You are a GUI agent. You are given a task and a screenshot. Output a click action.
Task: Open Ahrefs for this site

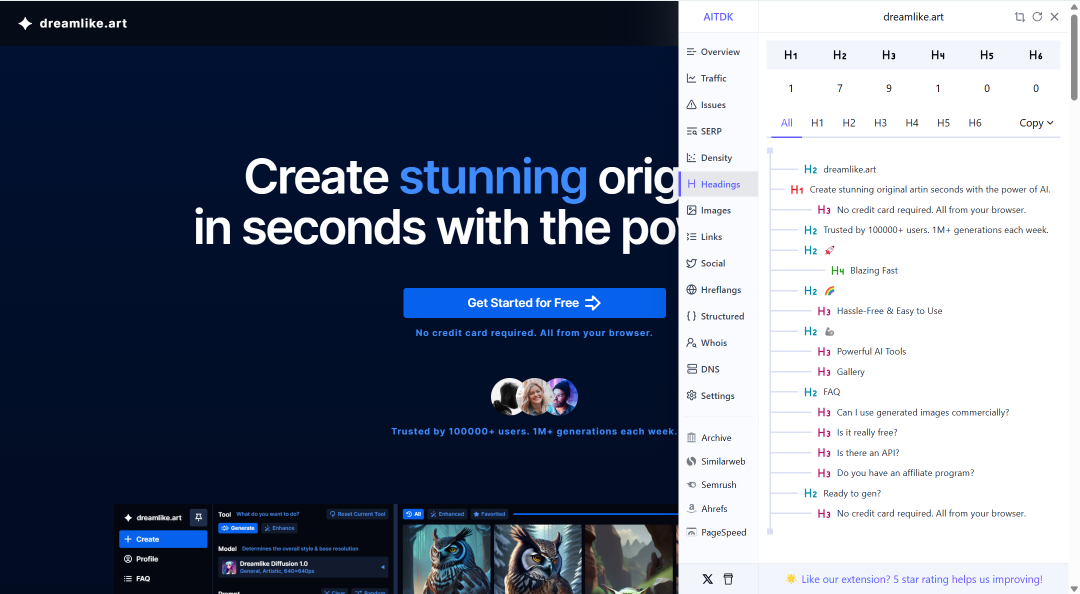[707, 509]
